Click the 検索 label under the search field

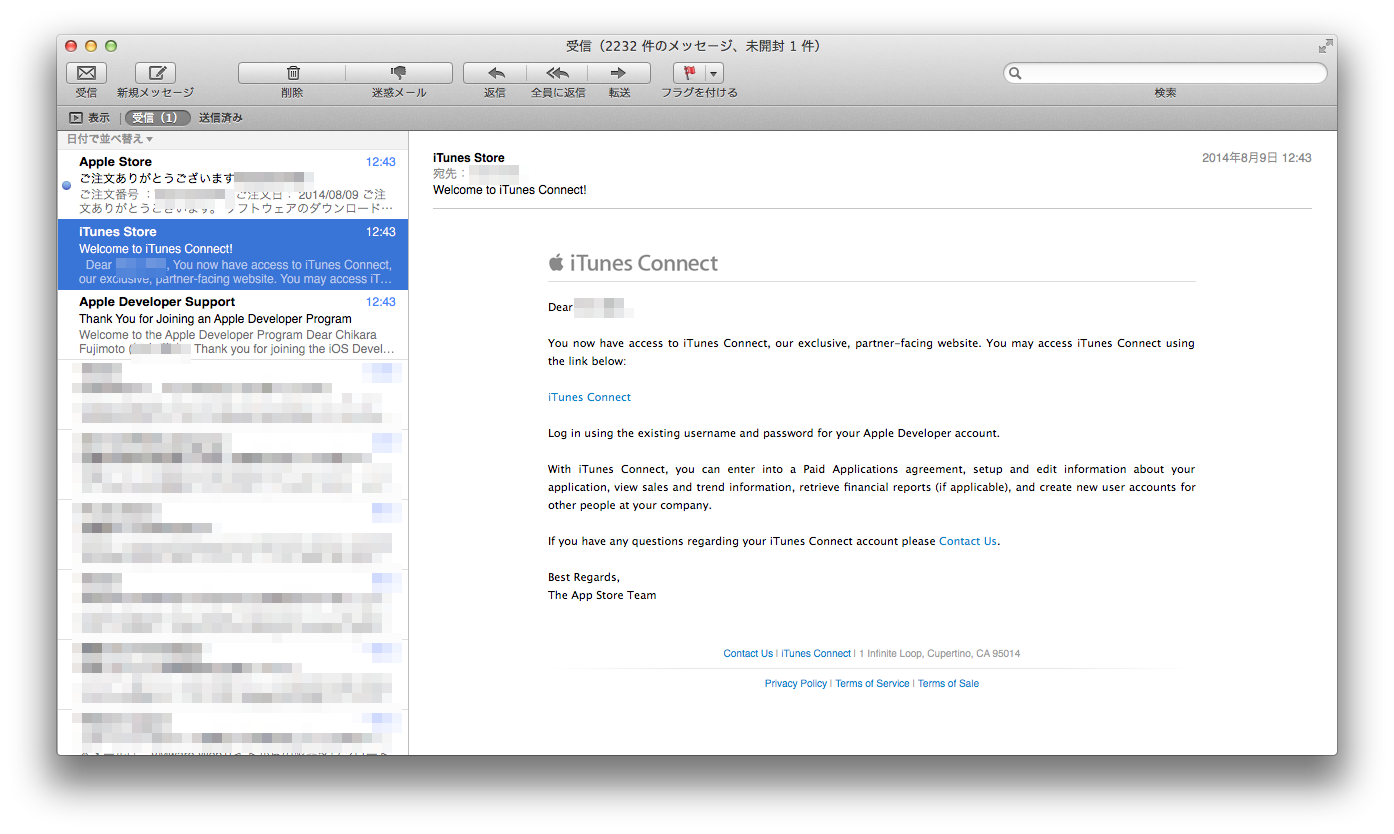(x=1165, y=93)
